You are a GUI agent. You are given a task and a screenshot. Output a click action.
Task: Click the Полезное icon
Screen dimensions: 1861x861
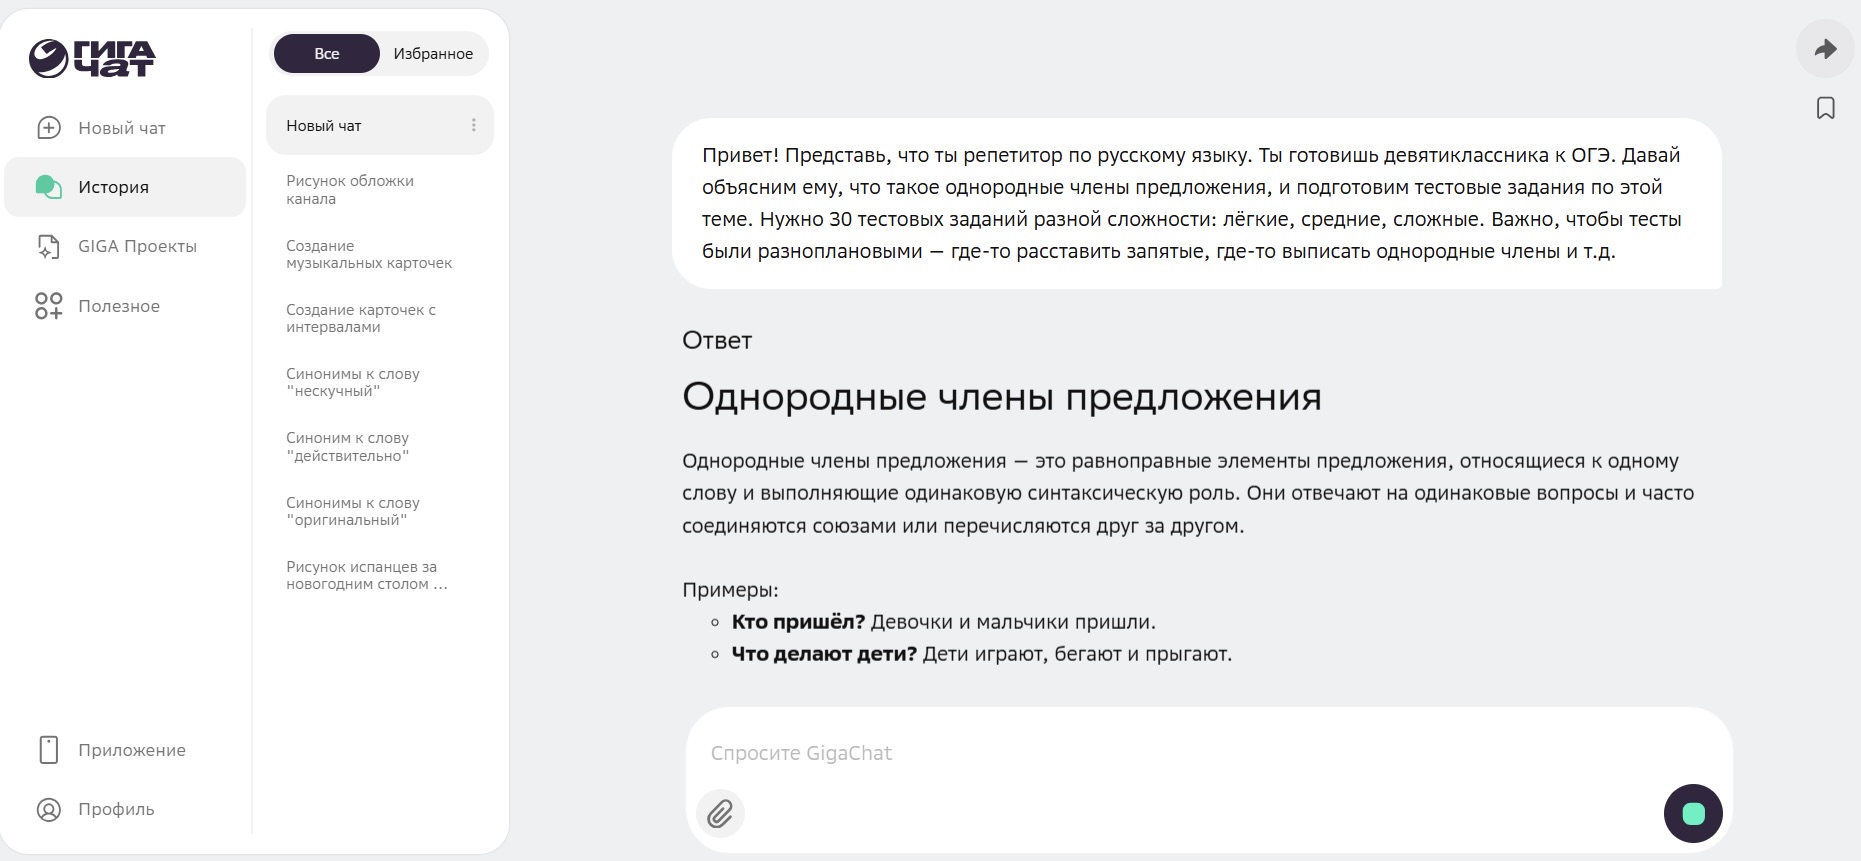[x=48, y=306]
